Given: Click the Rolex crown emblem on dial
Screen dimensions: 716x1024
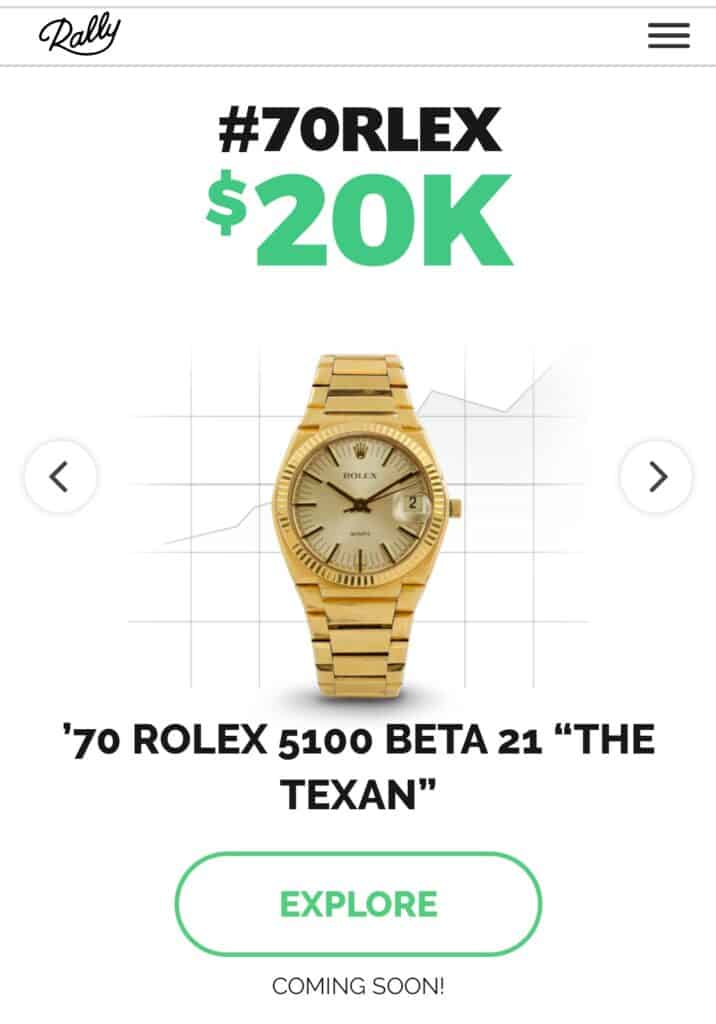Looking at the screenshot, I should coord(359,451).
